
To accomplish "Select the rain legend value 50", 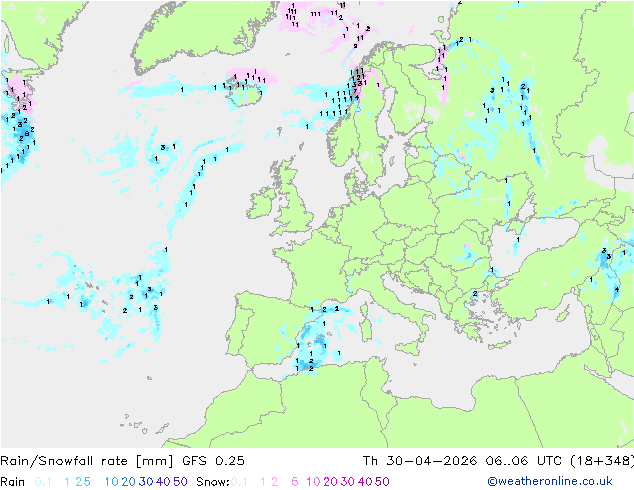I will [x=180, y=482].
